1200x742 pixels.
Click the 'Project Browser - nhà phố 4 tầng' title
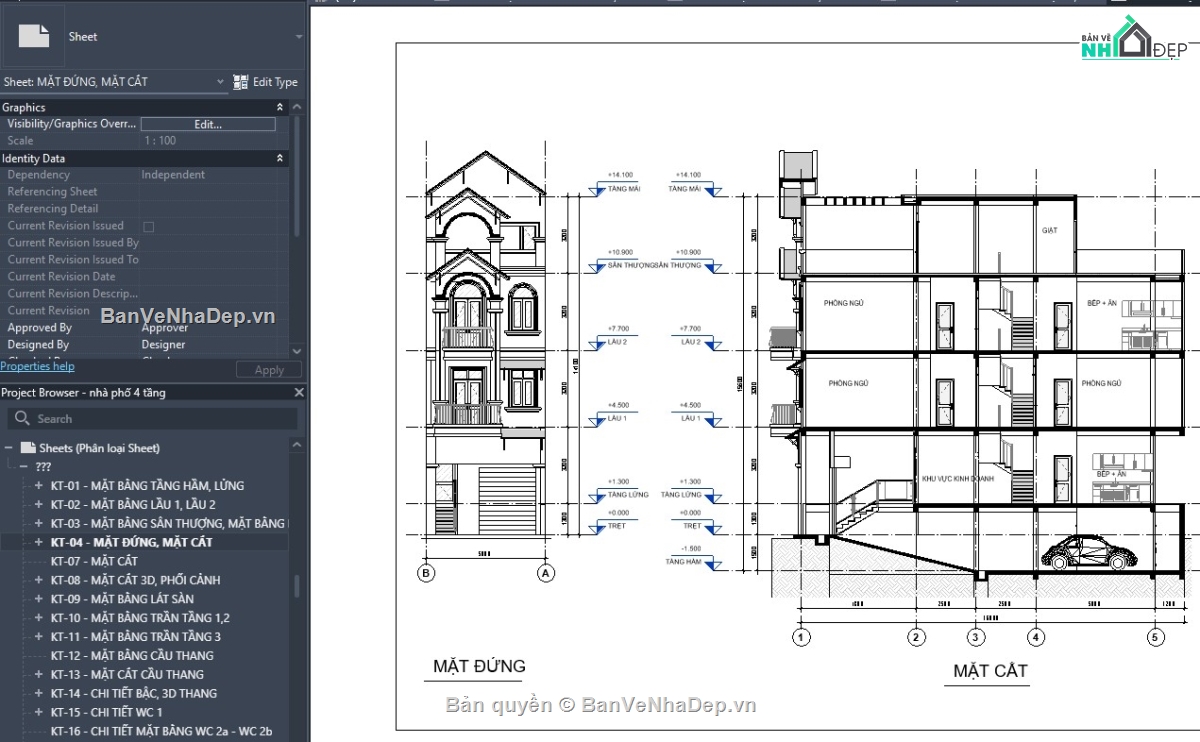pyautogui.click(x=83, y=393)
